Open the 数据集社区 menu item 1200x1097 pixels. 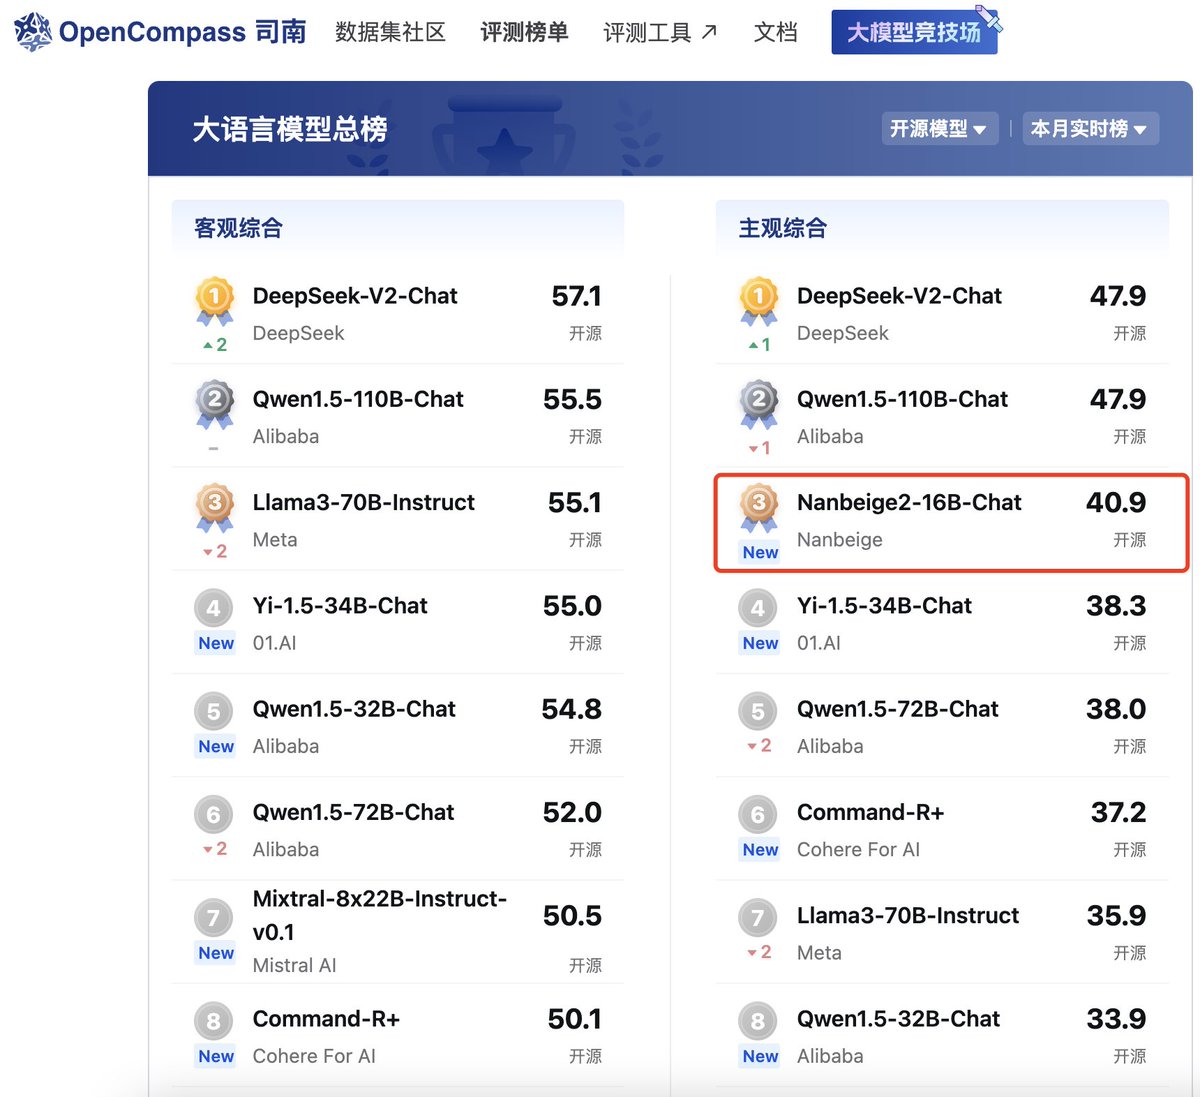click(391, 31)
